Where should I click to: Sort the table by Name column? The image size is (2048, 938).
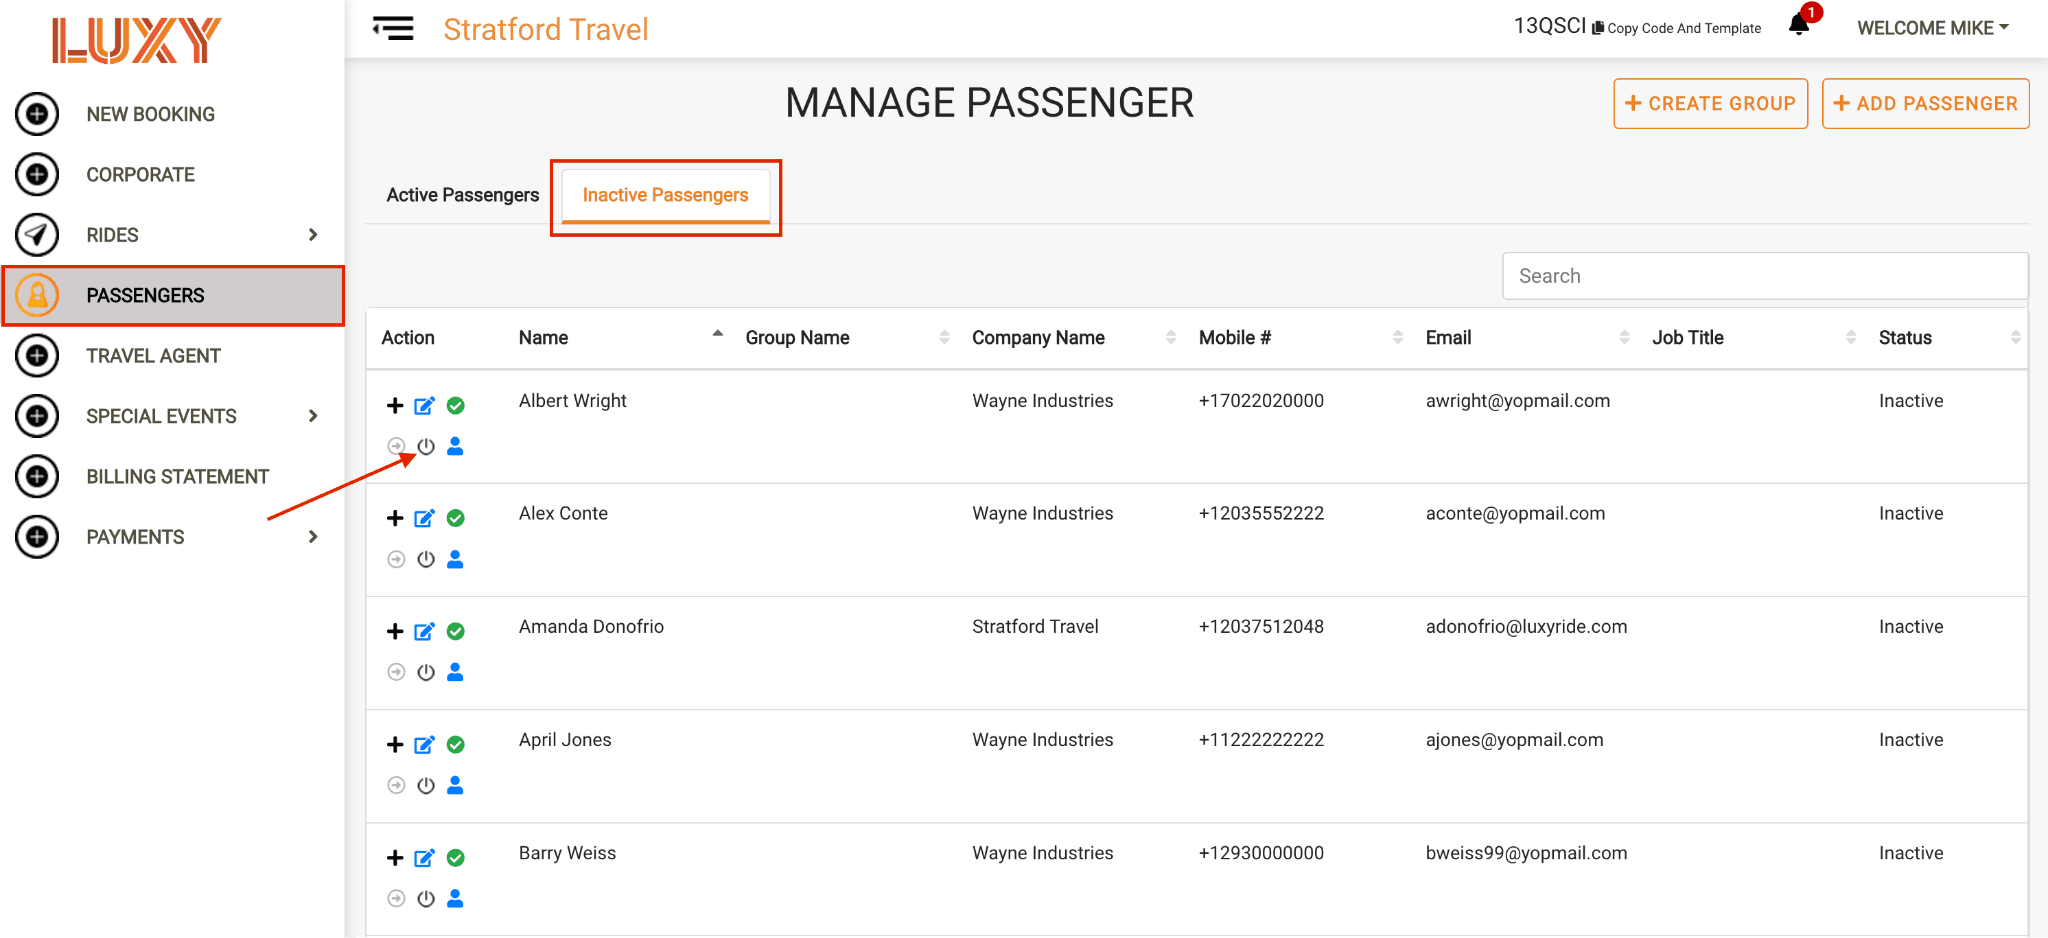click(x=543, y=338)
